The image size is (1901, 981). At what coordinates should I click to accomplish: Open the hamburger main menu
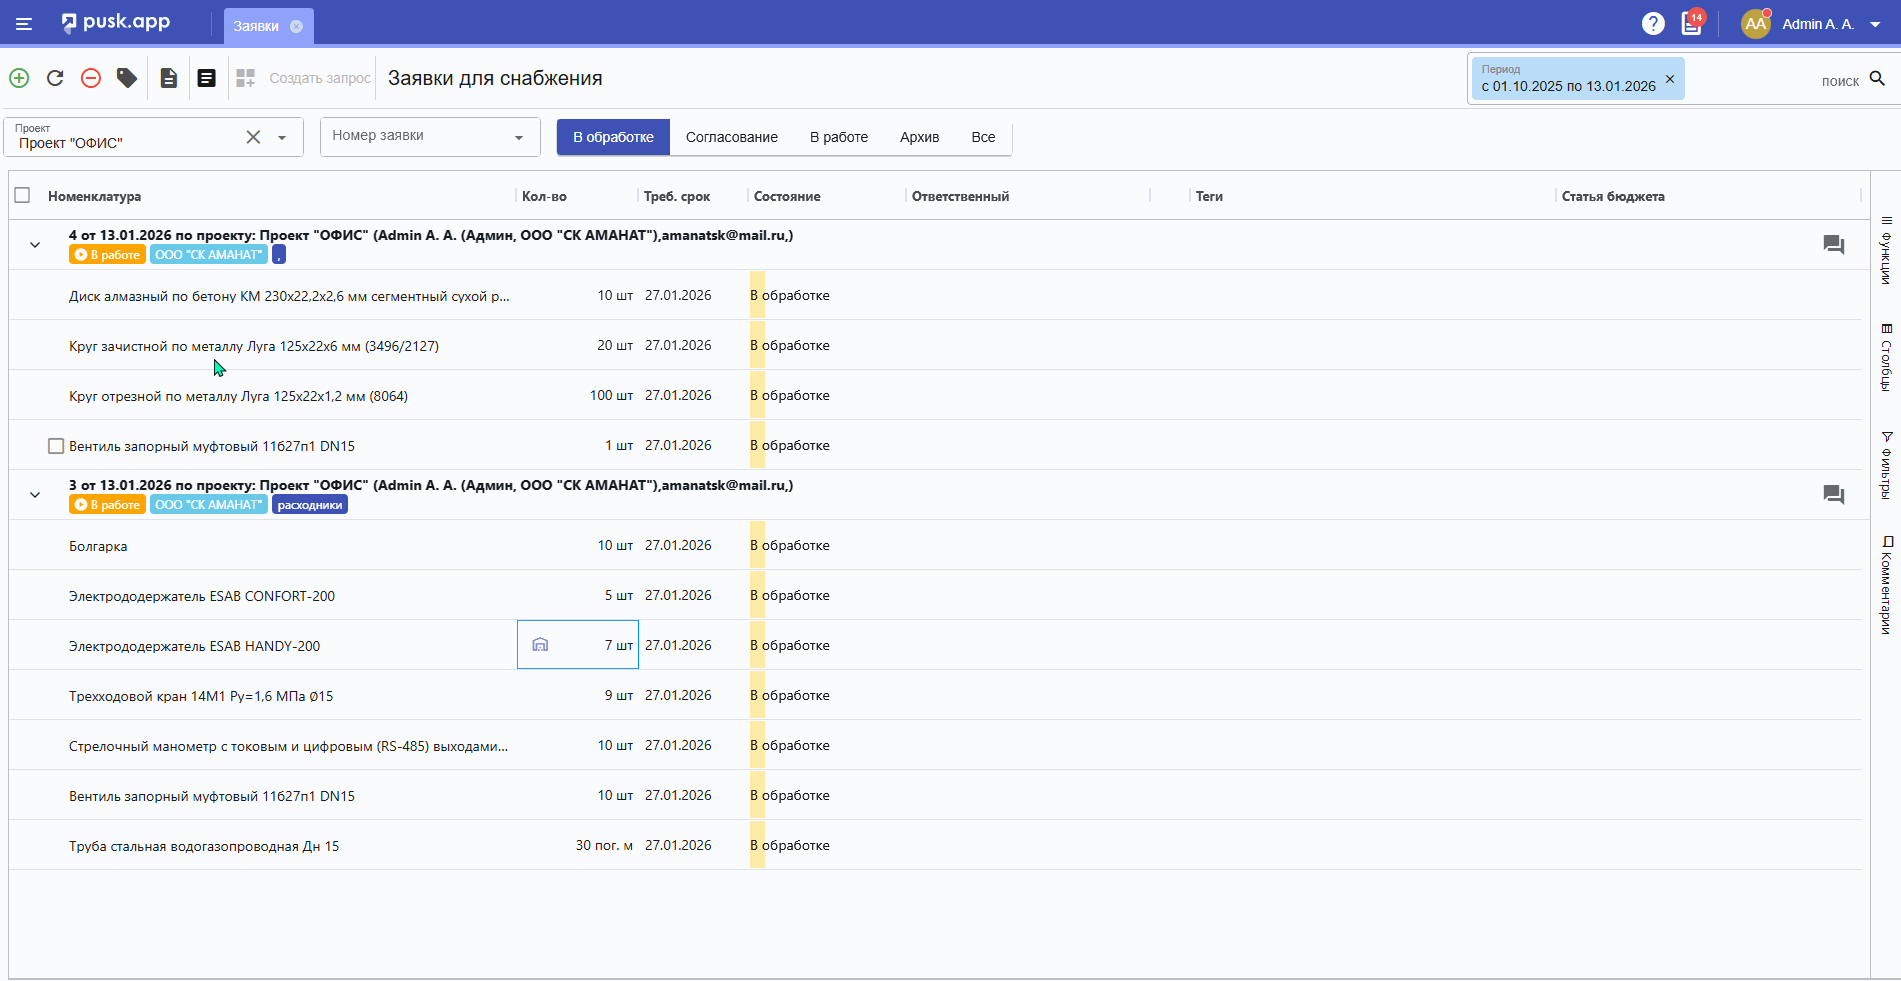pyautogui.click(x=24, y=24)
